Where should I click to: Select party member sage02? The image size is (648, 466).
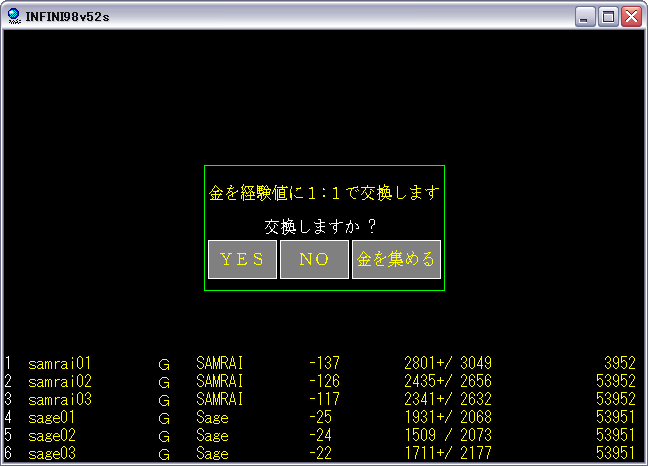coord(52,435)
